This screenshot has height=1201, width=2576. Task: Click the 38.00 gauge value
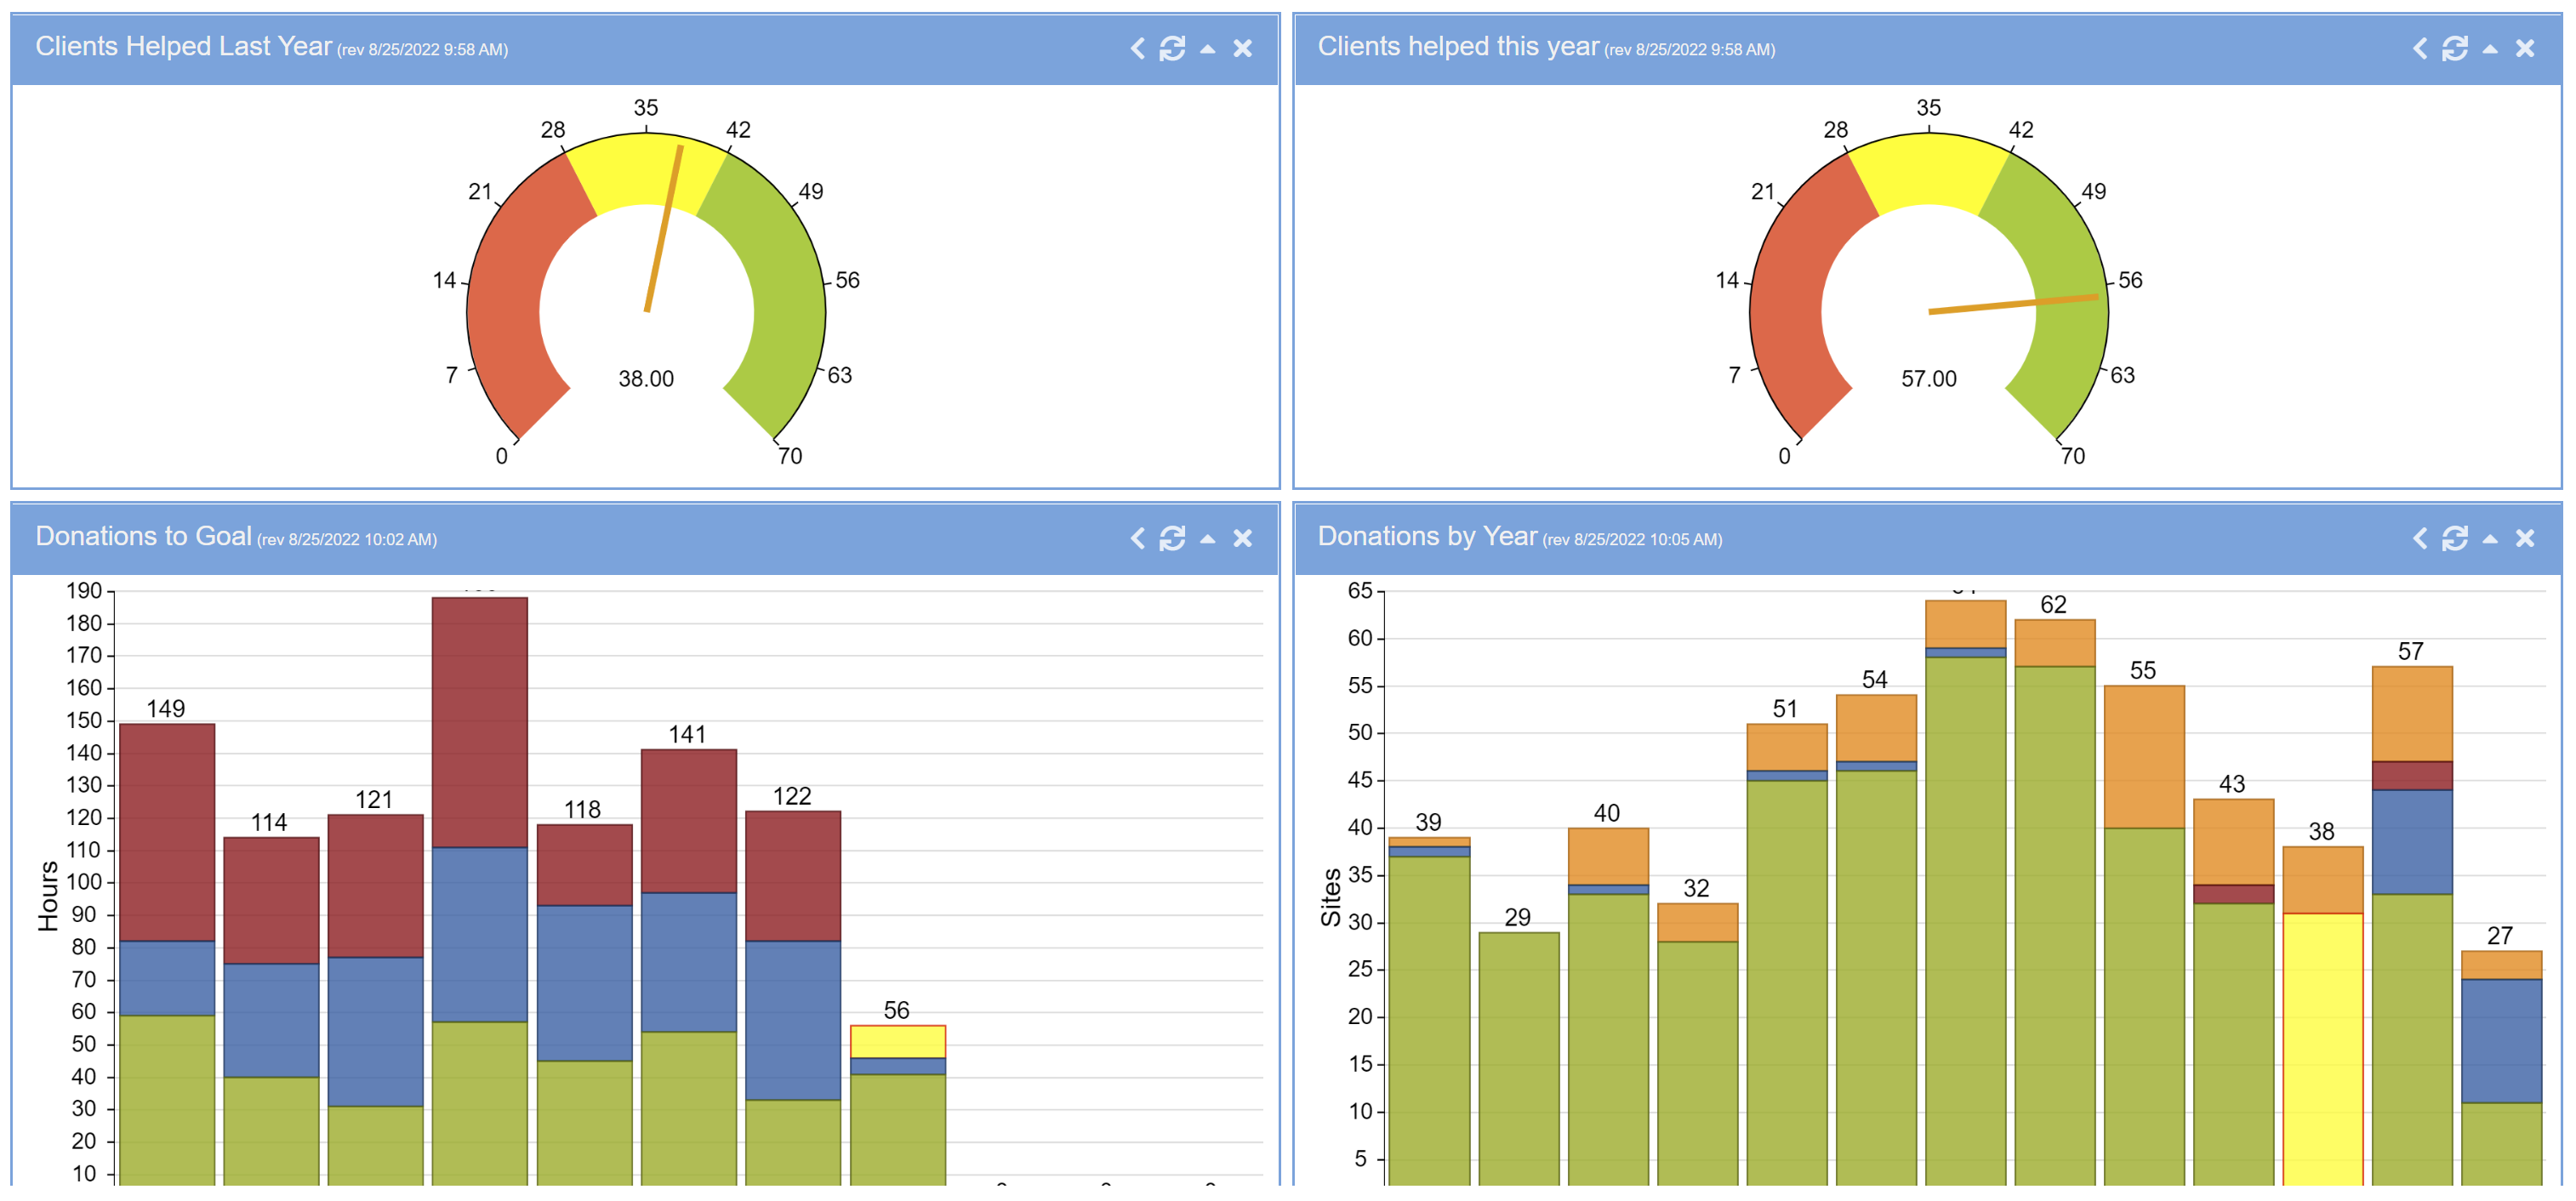[646, 378]
